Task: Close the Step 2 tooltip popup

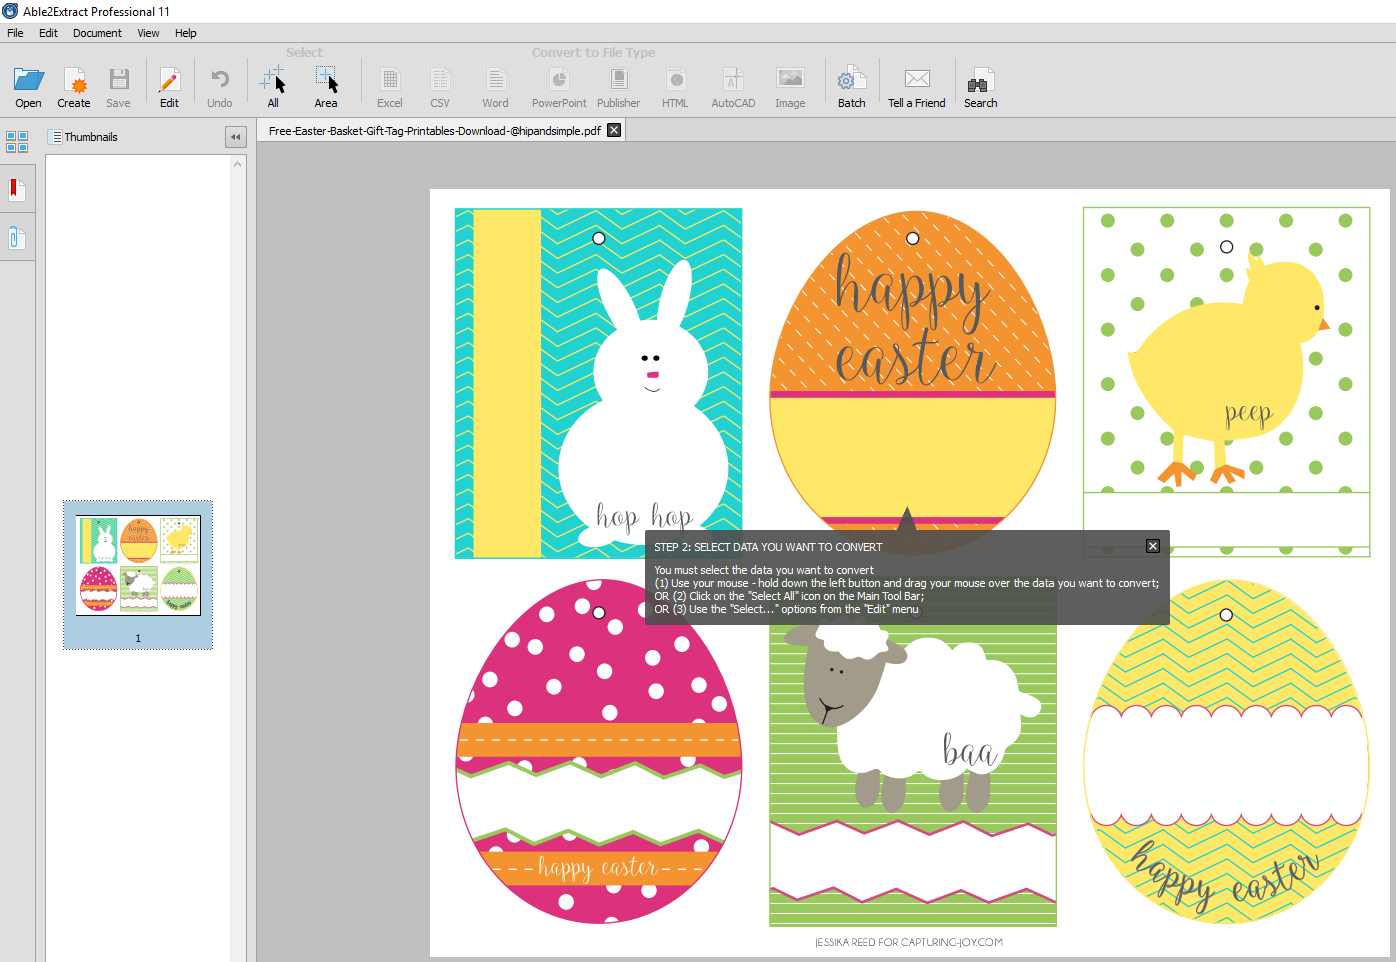Action: click(1153, 546)
